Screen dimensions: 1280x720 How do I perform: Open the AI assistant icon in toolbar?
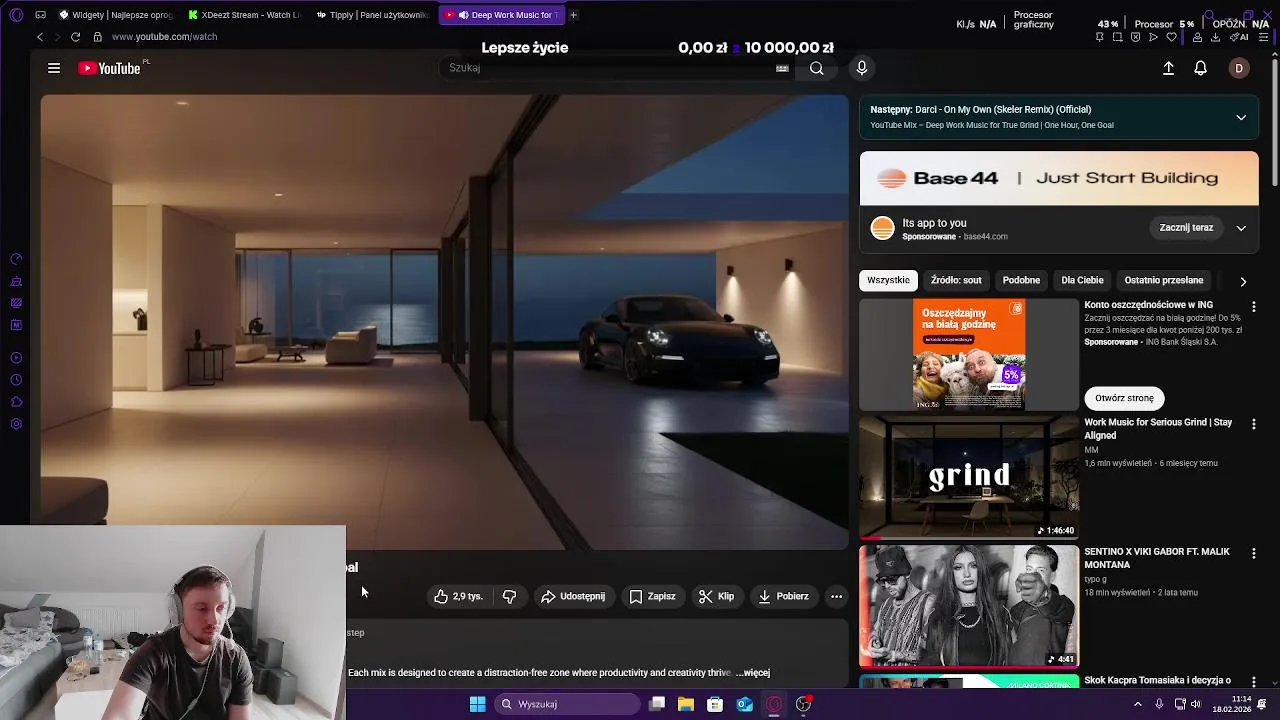pyautogui.click(x=1239, y=37)
